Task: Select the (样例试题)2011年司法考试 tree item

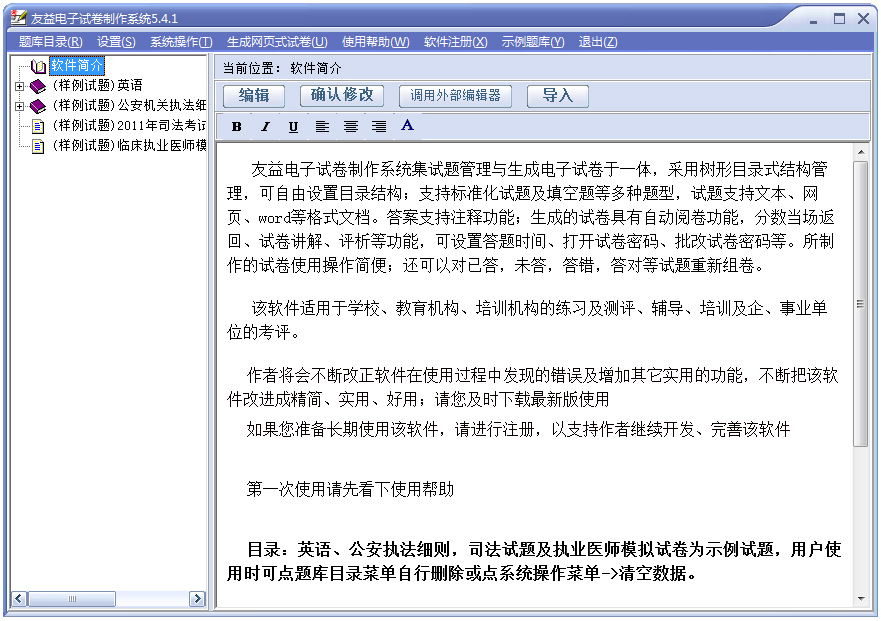Action: click(x=129, y=125)
